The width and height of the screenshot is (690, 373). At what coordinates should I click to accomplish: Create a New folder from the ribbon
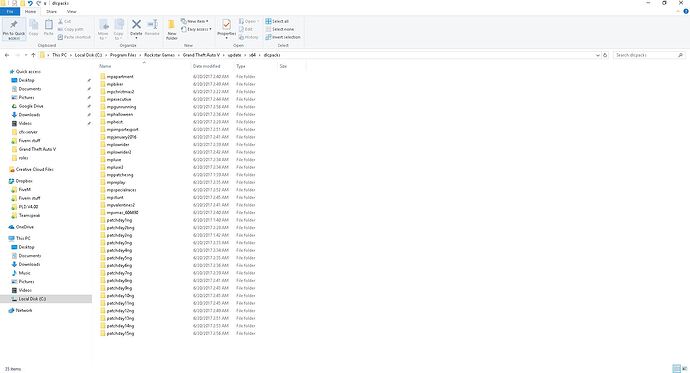coord(172,29)
